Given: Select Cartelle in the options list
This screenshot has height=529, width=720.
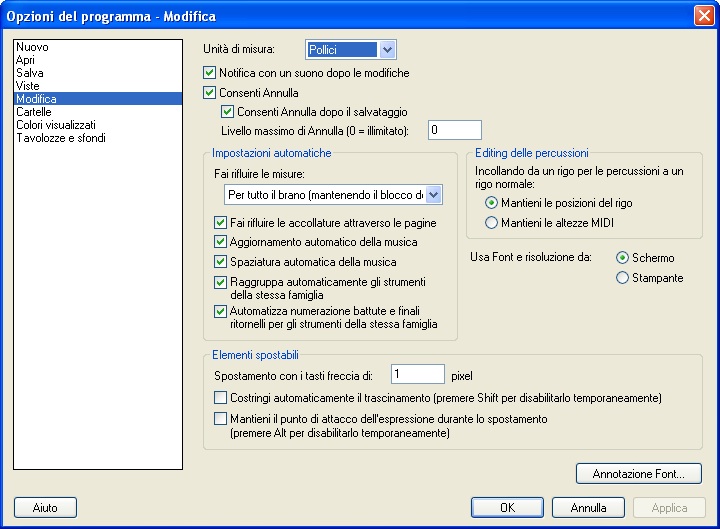Looking at the screenshot, I should [34, 112].
